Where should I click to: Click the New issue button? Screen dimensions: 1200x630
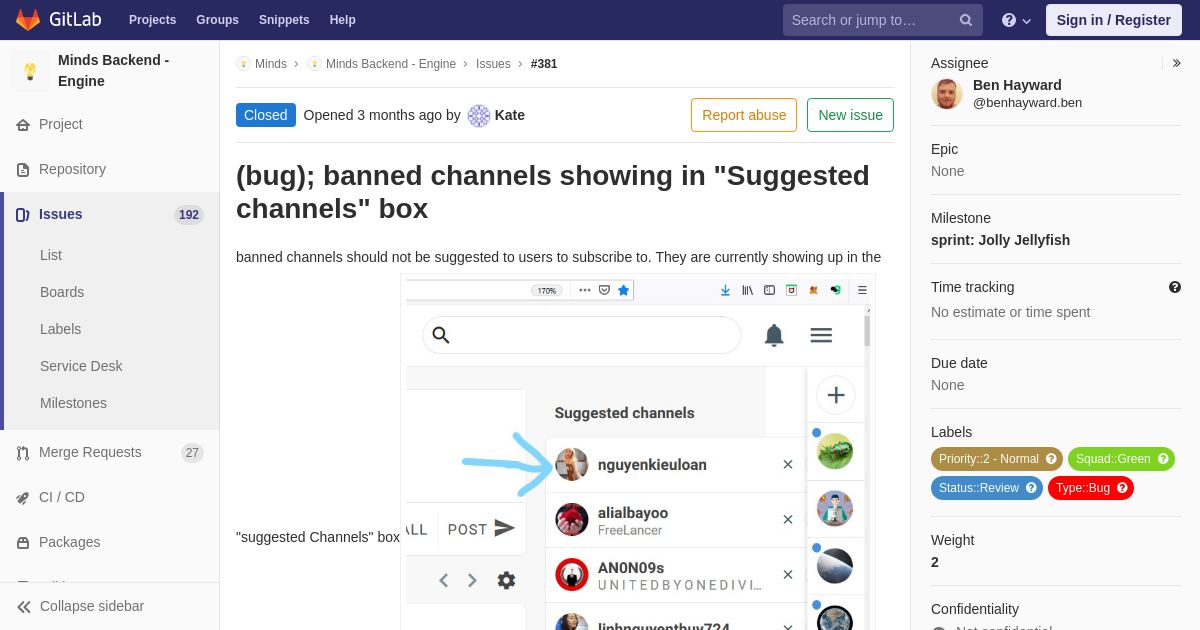(850, 115)
